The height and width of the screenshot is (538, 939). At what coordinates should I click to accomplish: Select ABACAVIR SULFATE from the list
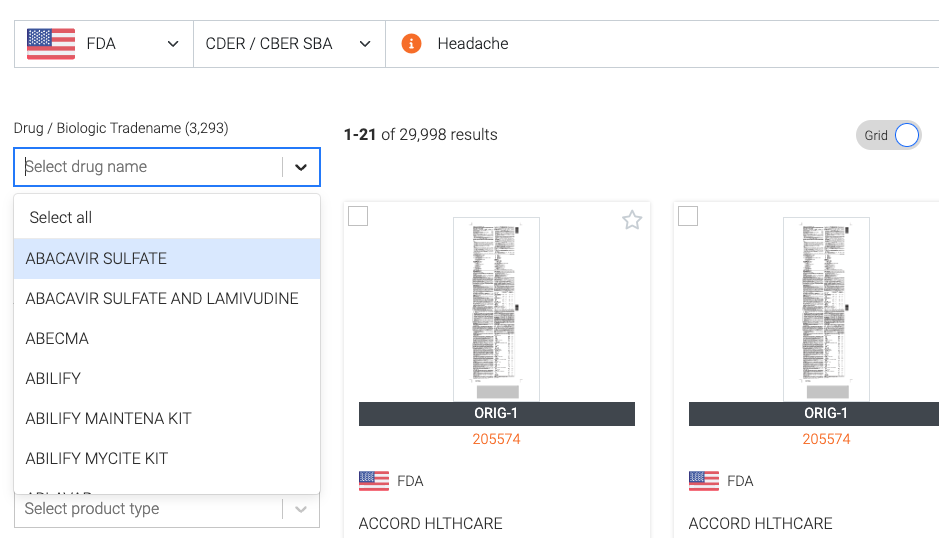[x=166, y=259]
